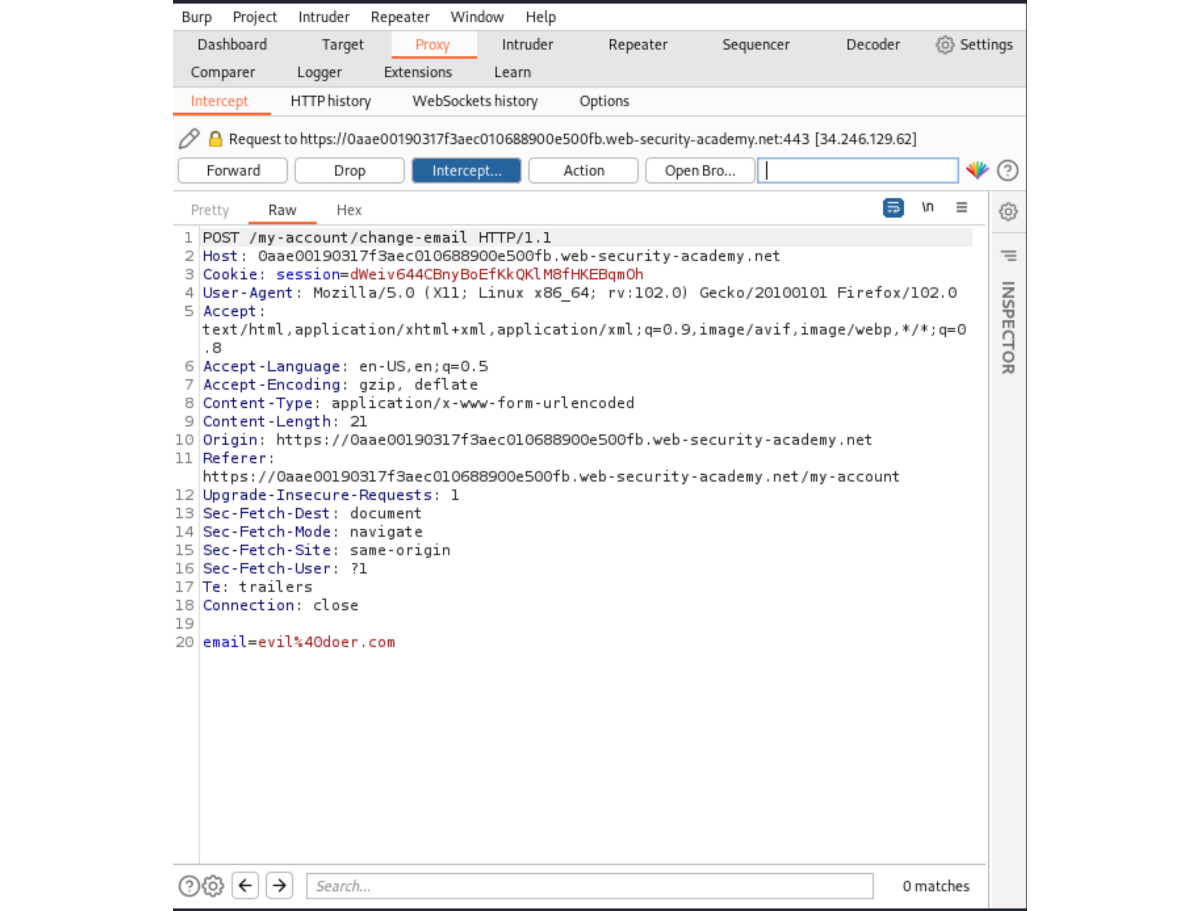Go to previous search match arrow

[x=246, y=885]
